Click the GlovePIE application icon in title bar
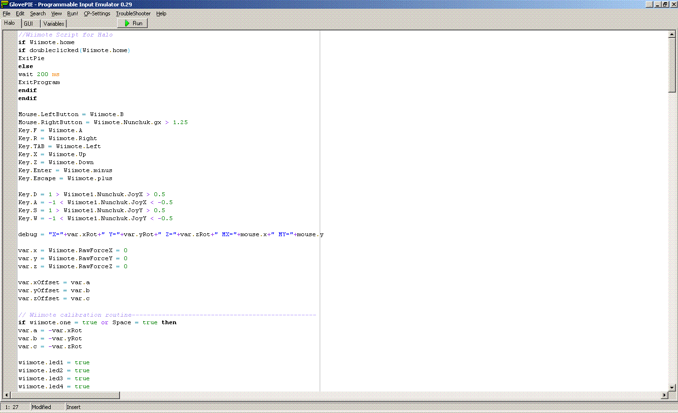678x413 pixels. (5, 4)
